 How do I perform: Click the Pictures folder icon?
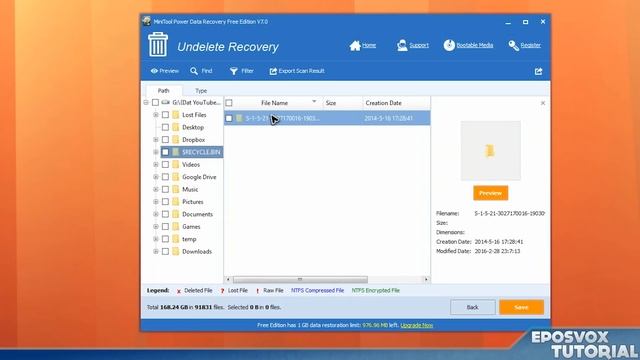[176, 202]
